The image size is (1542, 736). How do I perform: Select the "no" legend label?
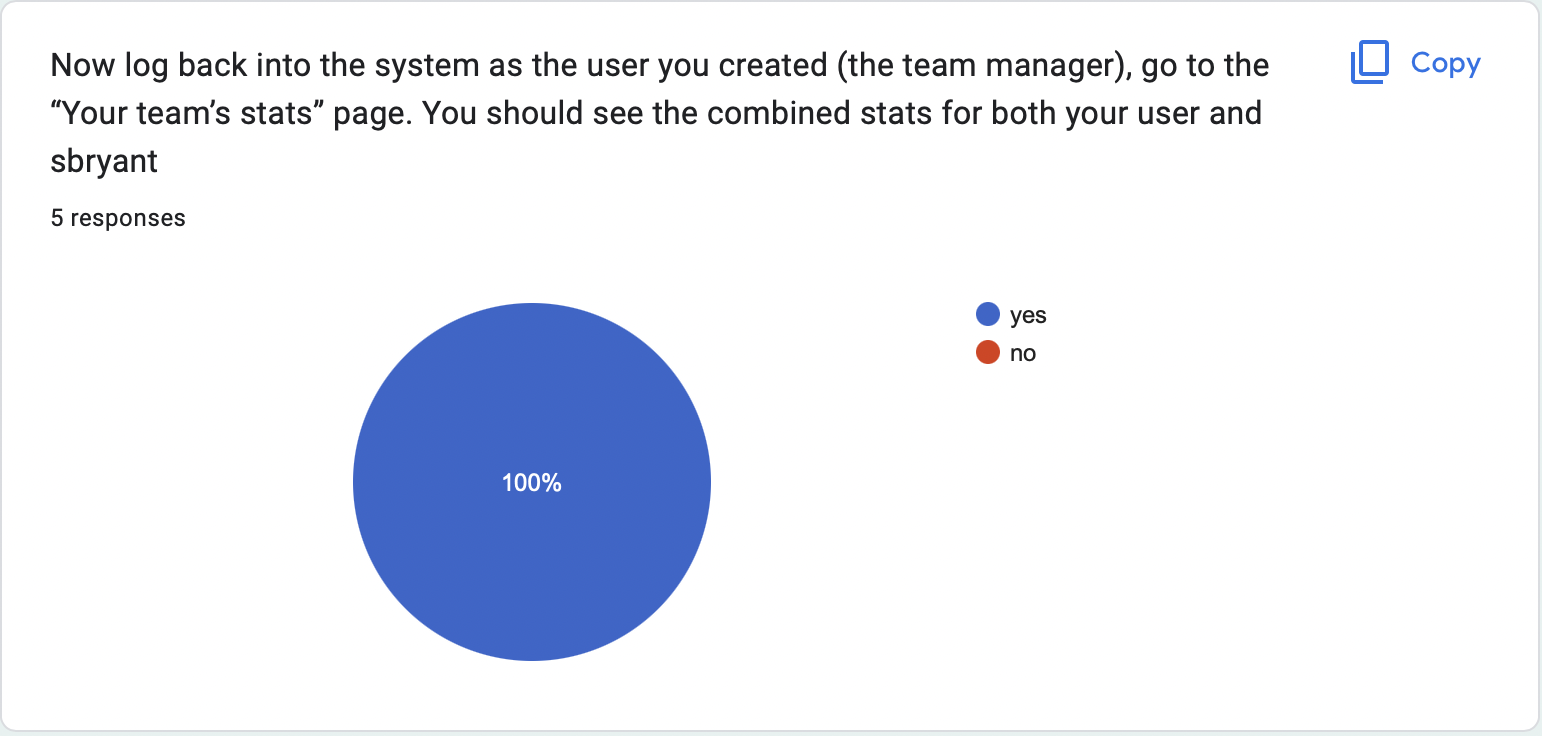click(x=1023, y=353)
